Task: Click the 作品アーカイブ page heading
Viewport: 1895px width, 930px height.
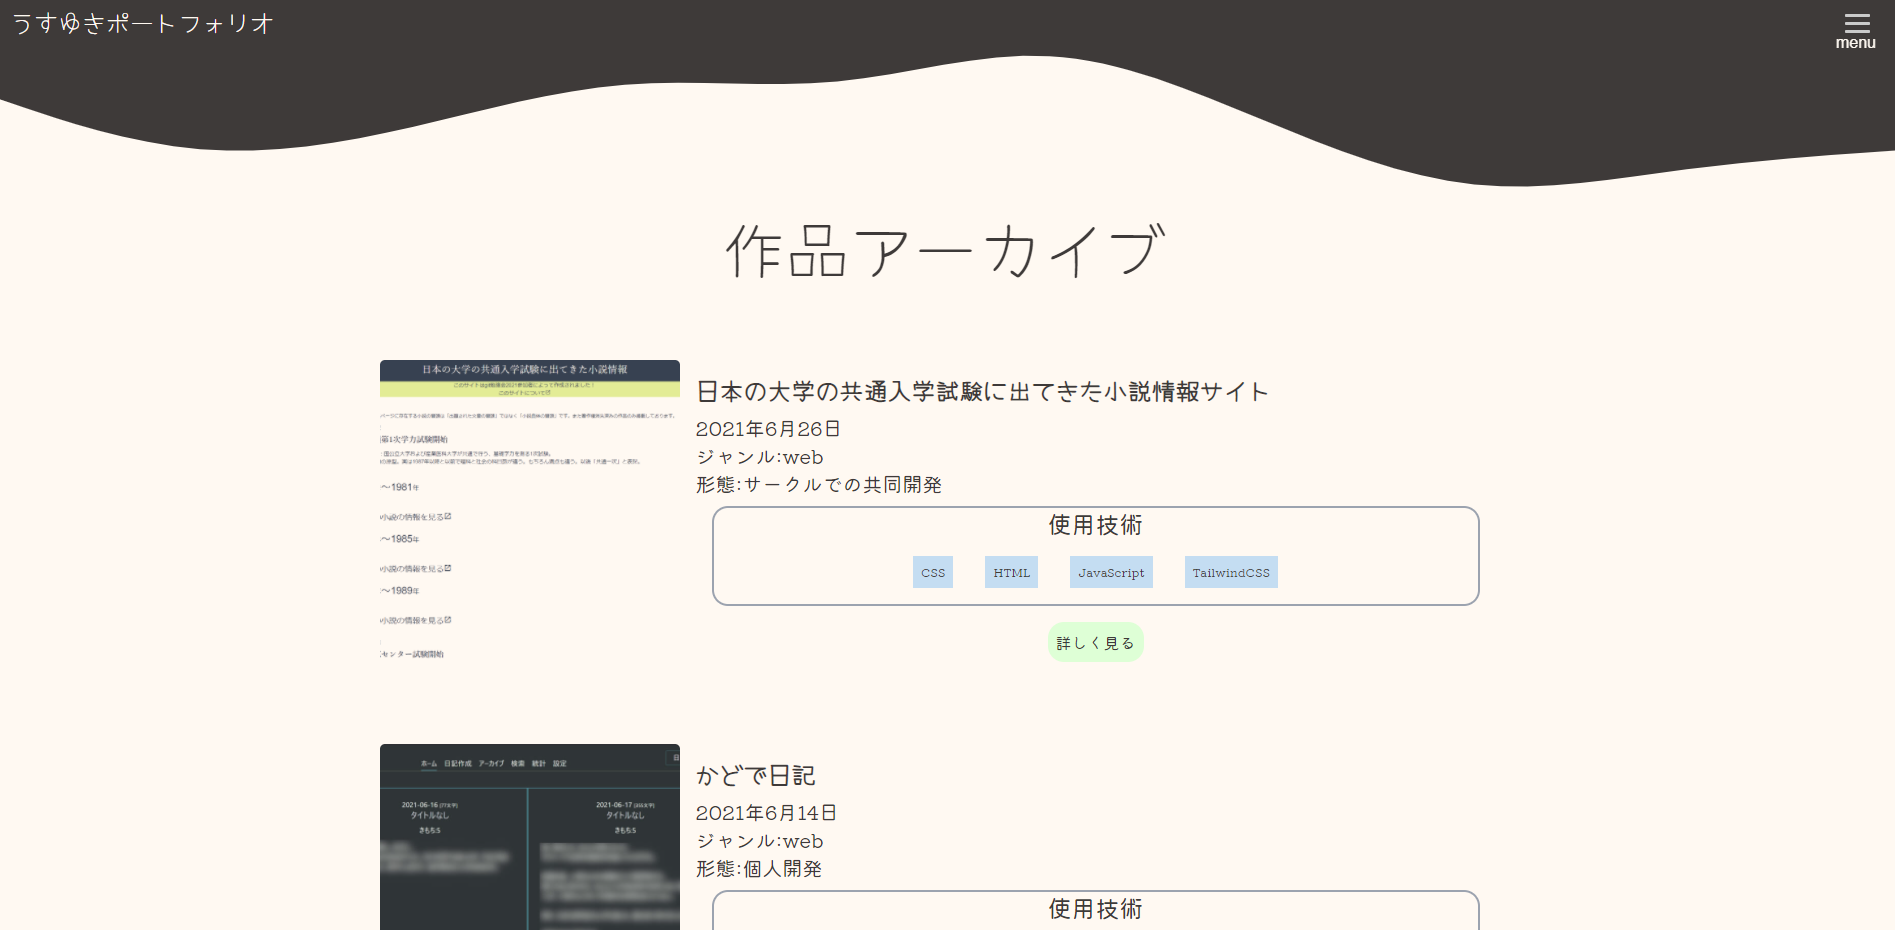Action: pyautogui.click(x=947, y=251)
